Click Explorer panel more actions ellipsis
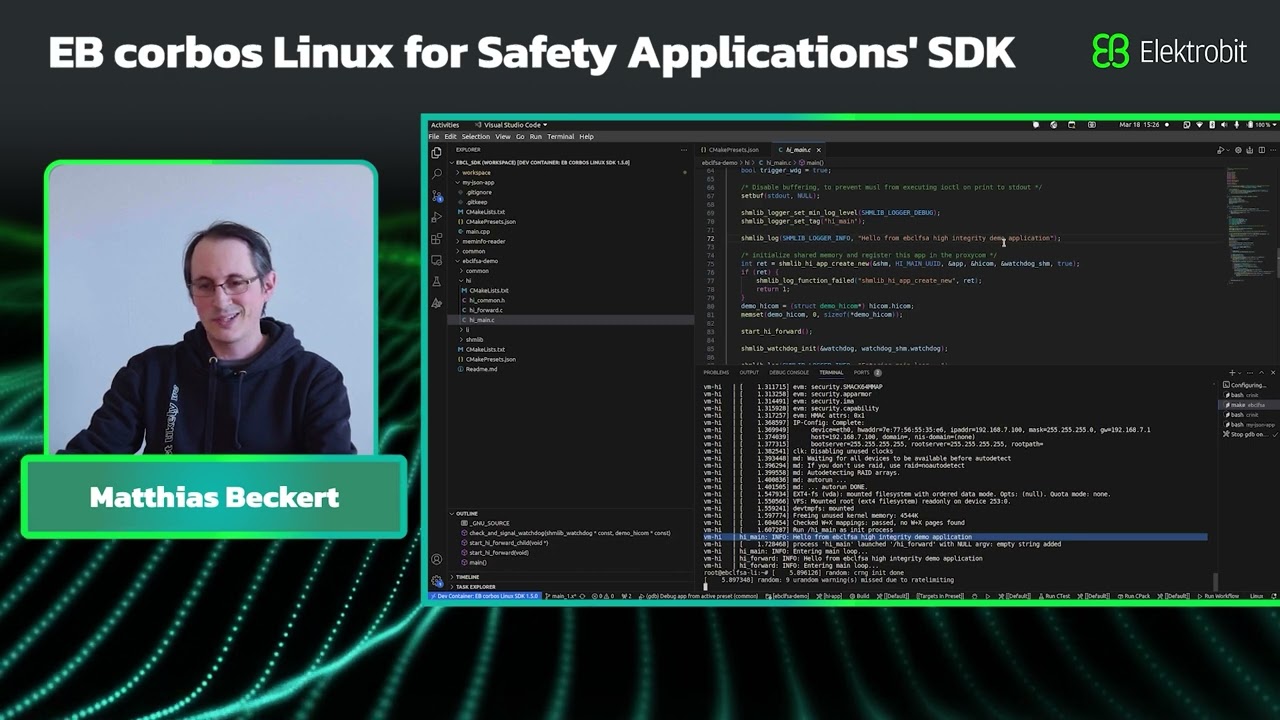Screen dimensions: 1280x720 tap(683, 150)
